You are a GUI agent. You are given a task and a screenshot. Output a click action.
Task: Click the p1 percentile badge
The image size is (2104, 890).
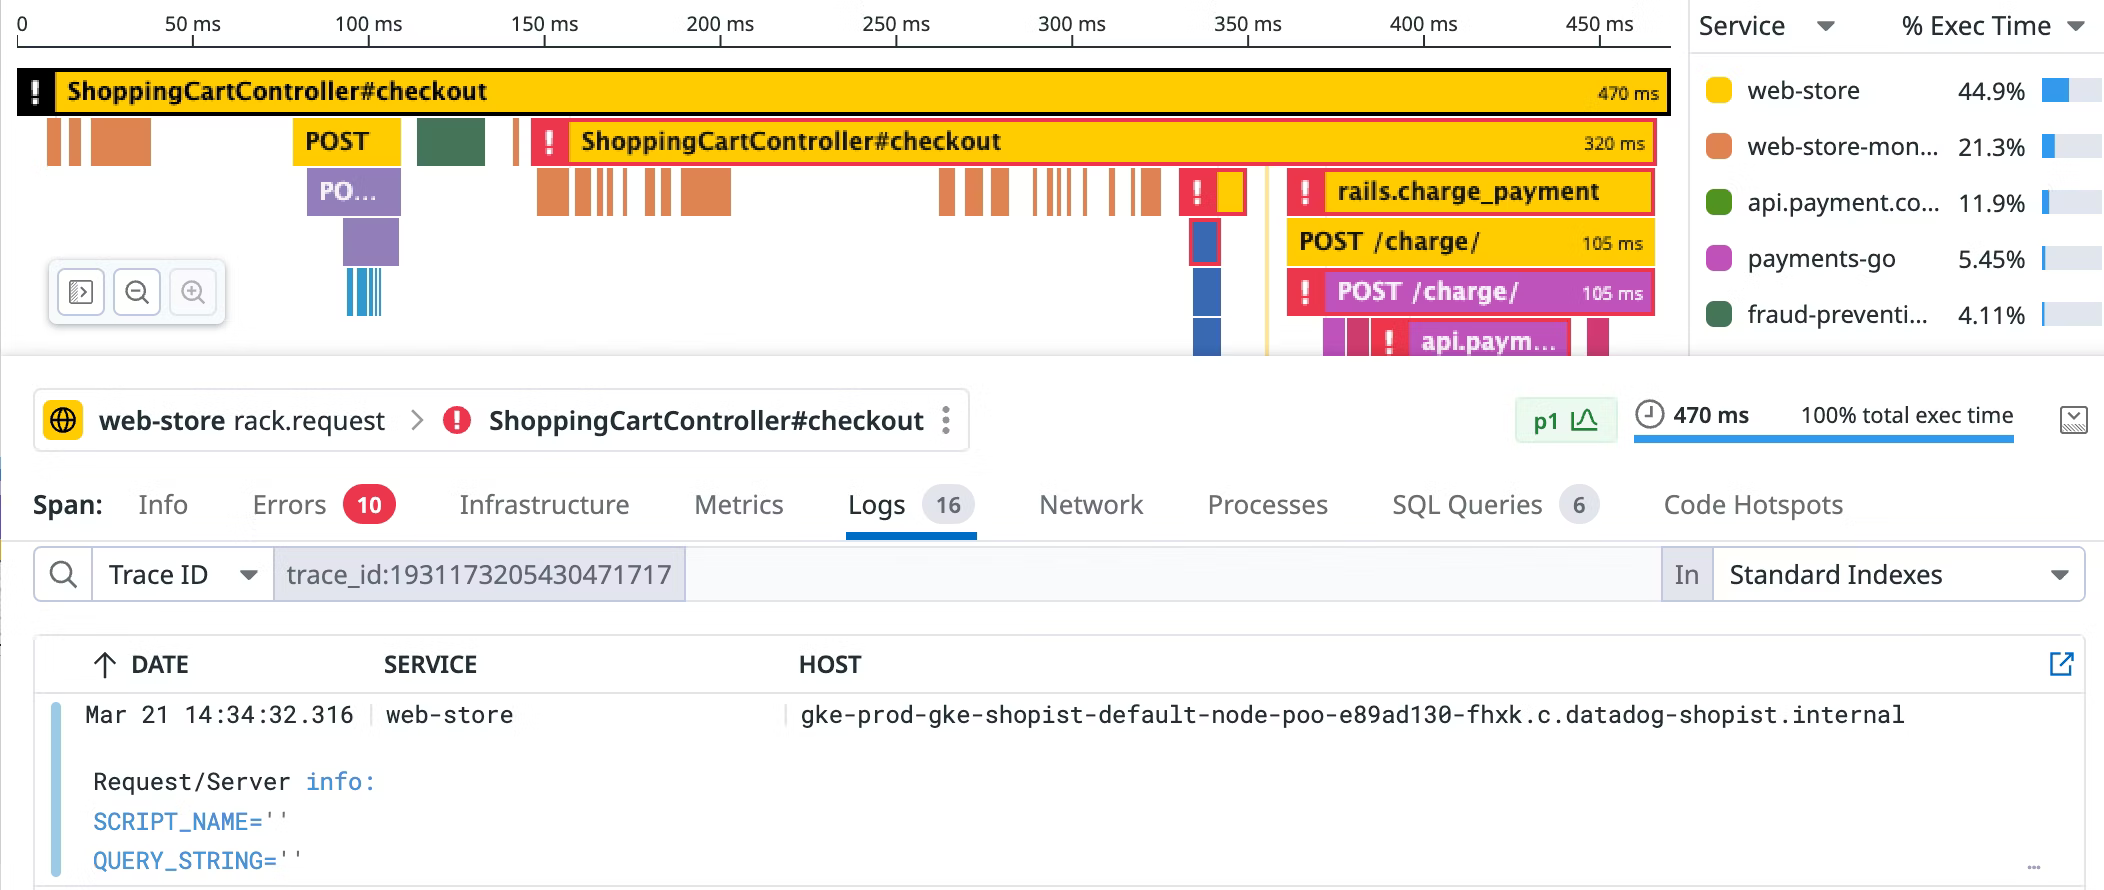click(1565, 421)
